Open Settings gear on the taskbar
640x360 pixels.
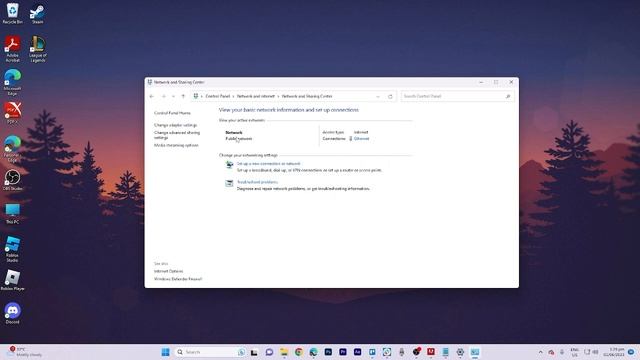tap(460, 352)
